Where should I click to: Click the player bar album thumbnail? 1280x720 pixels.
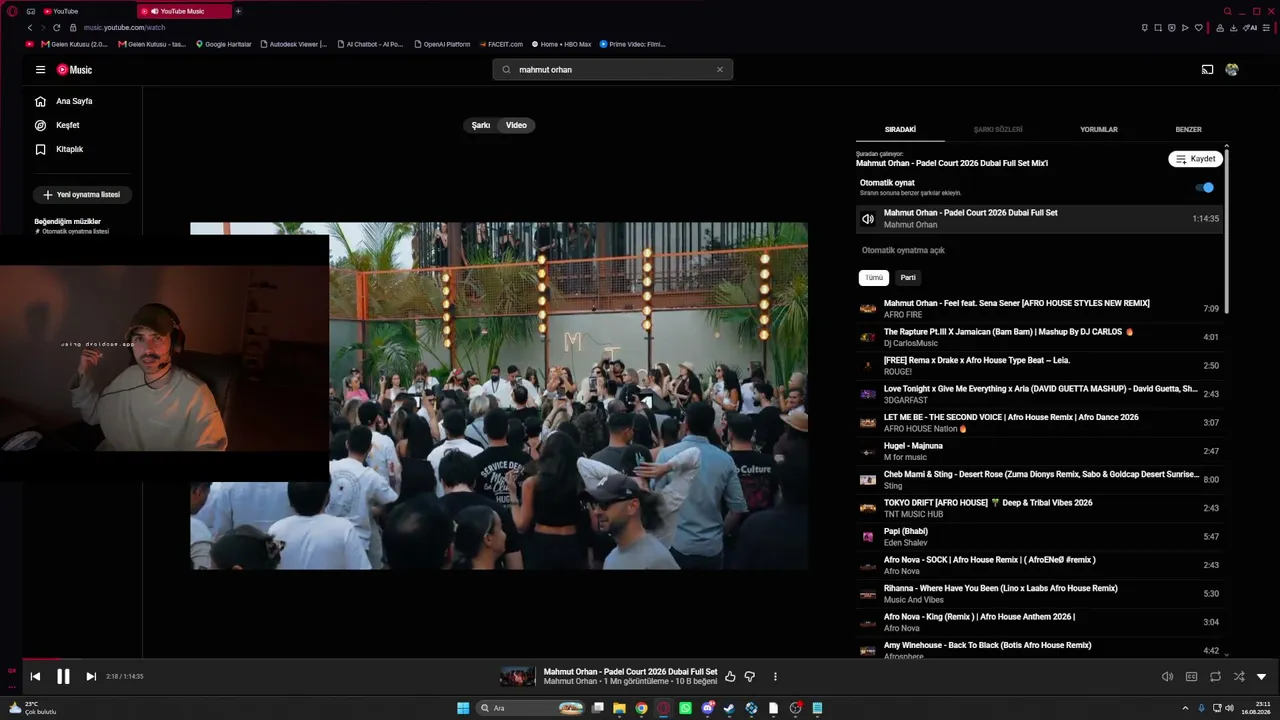[x=518, y=677]
